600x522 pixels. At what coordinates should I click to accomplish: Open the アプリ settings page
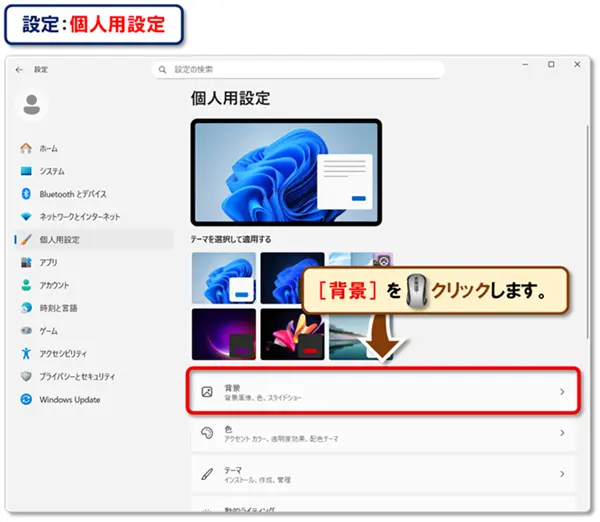click(x=93, y=263)
